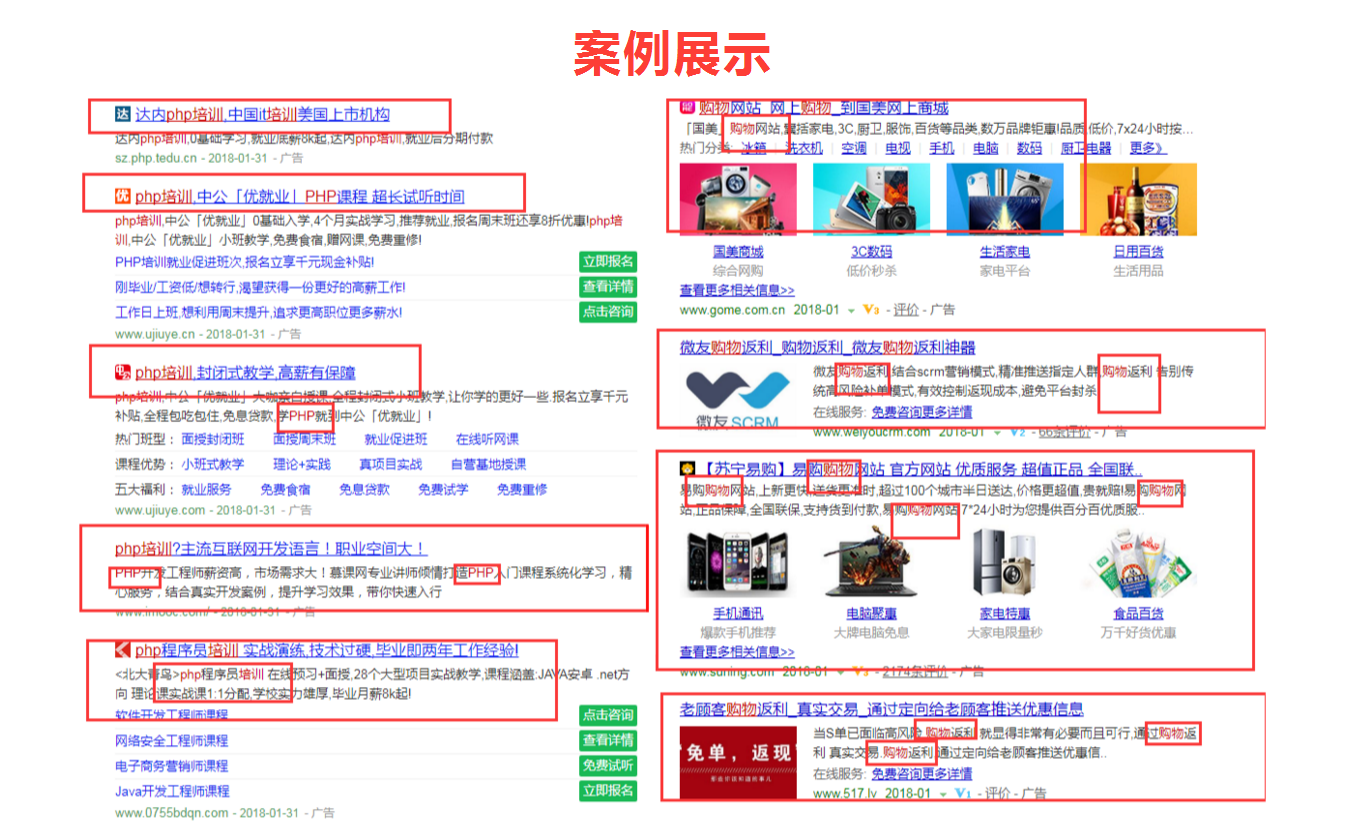Click the V3 credit badge on gome.com.cn line

coord(870,310)
